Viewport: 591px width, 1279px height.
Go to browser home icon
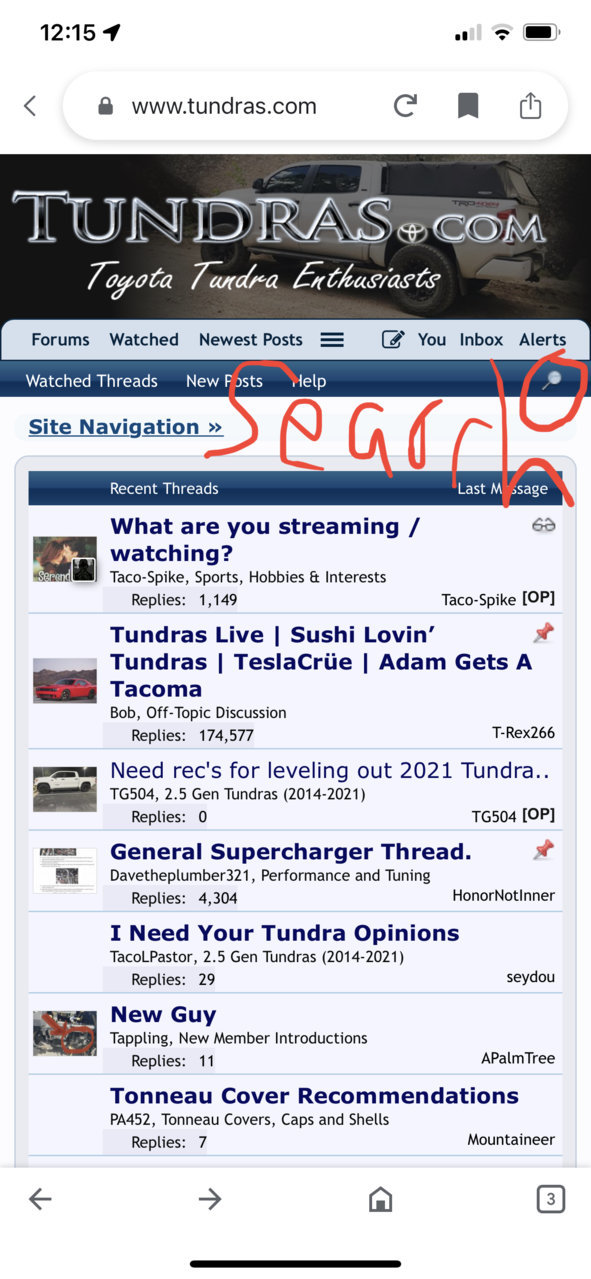[380, 1199]
